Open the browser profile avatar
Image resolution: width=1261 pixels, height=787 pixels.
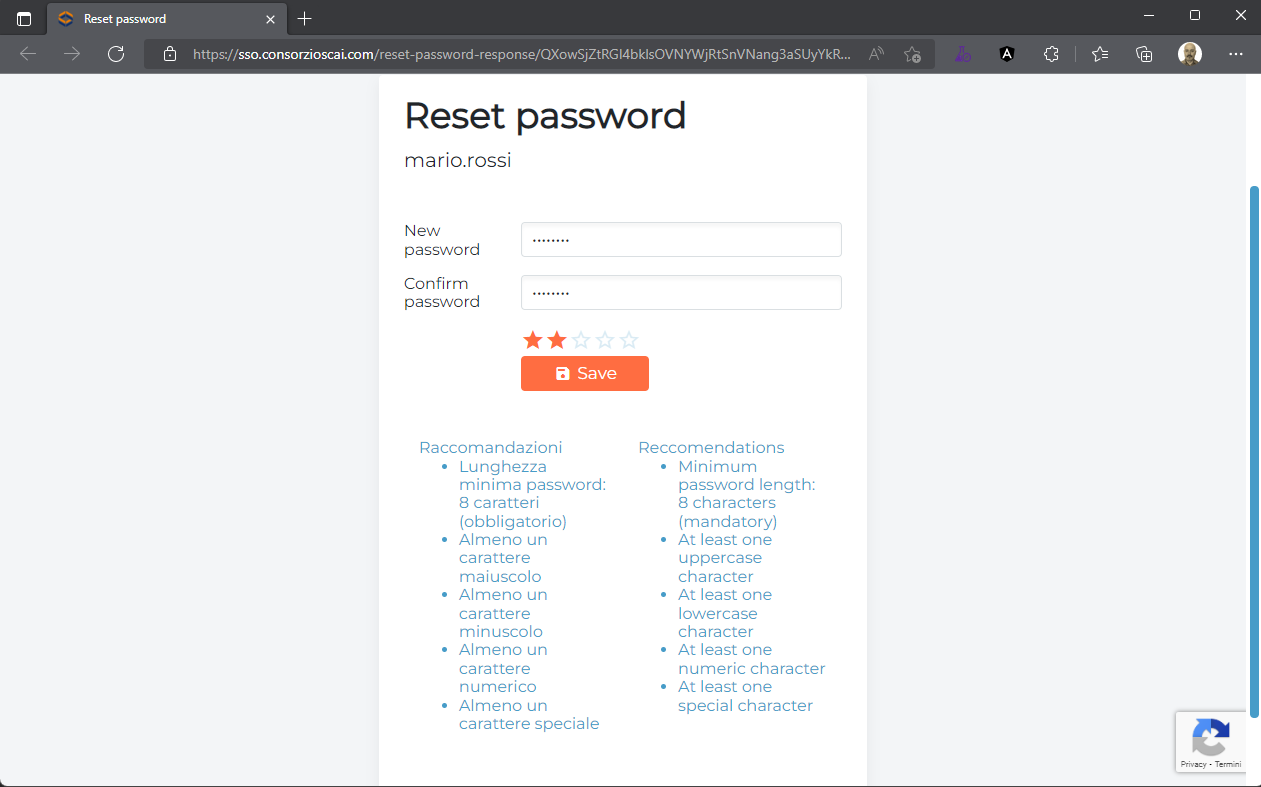click(x=1189, y=54)
